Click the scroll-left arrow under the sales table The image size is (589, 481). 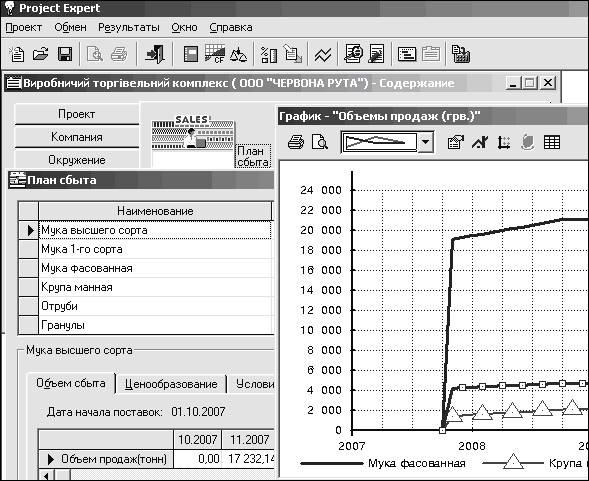tap(46, 476)
